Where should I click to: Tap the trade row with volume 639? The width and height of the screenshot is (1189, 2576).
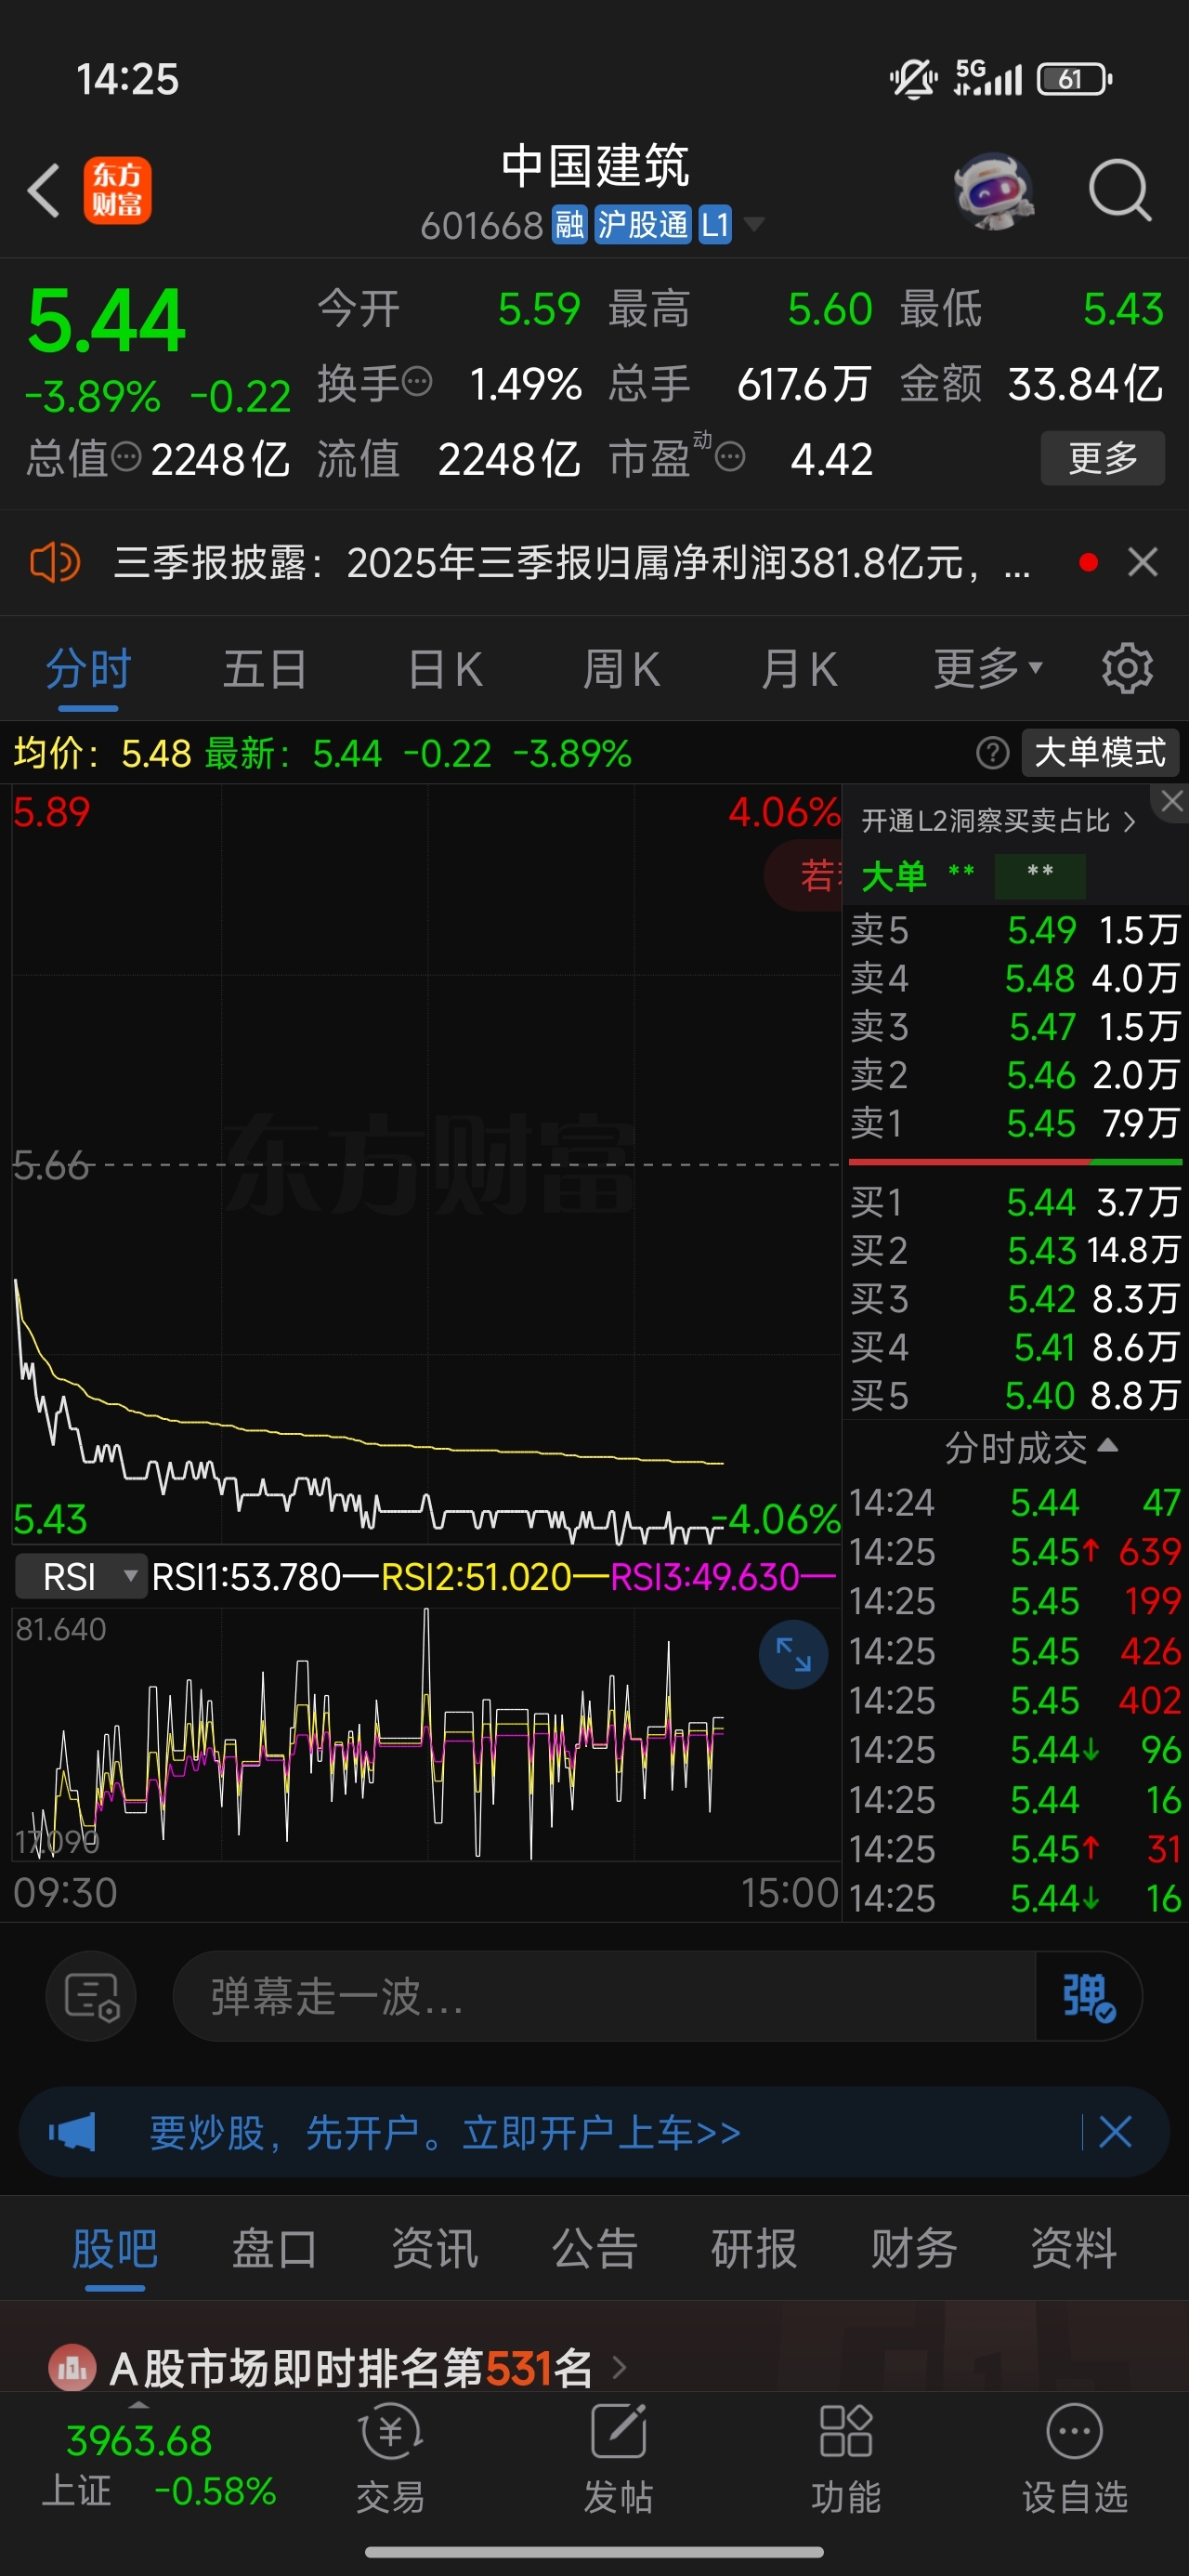(x=1014, y=1552)
